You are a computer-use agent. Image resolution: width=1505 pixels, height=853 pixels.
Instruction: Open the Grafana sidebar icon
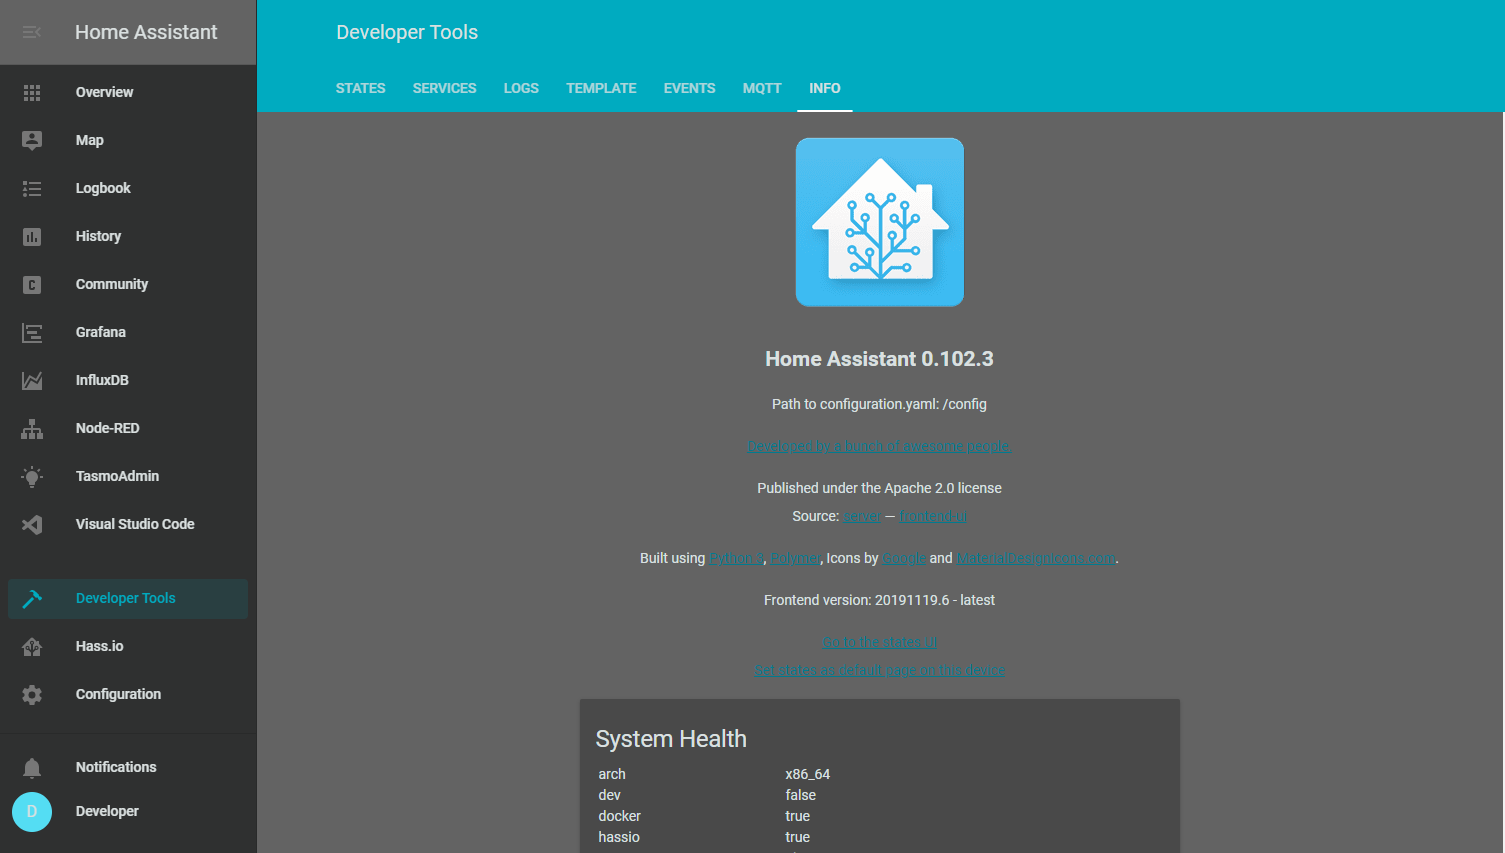tap(32, 332)
